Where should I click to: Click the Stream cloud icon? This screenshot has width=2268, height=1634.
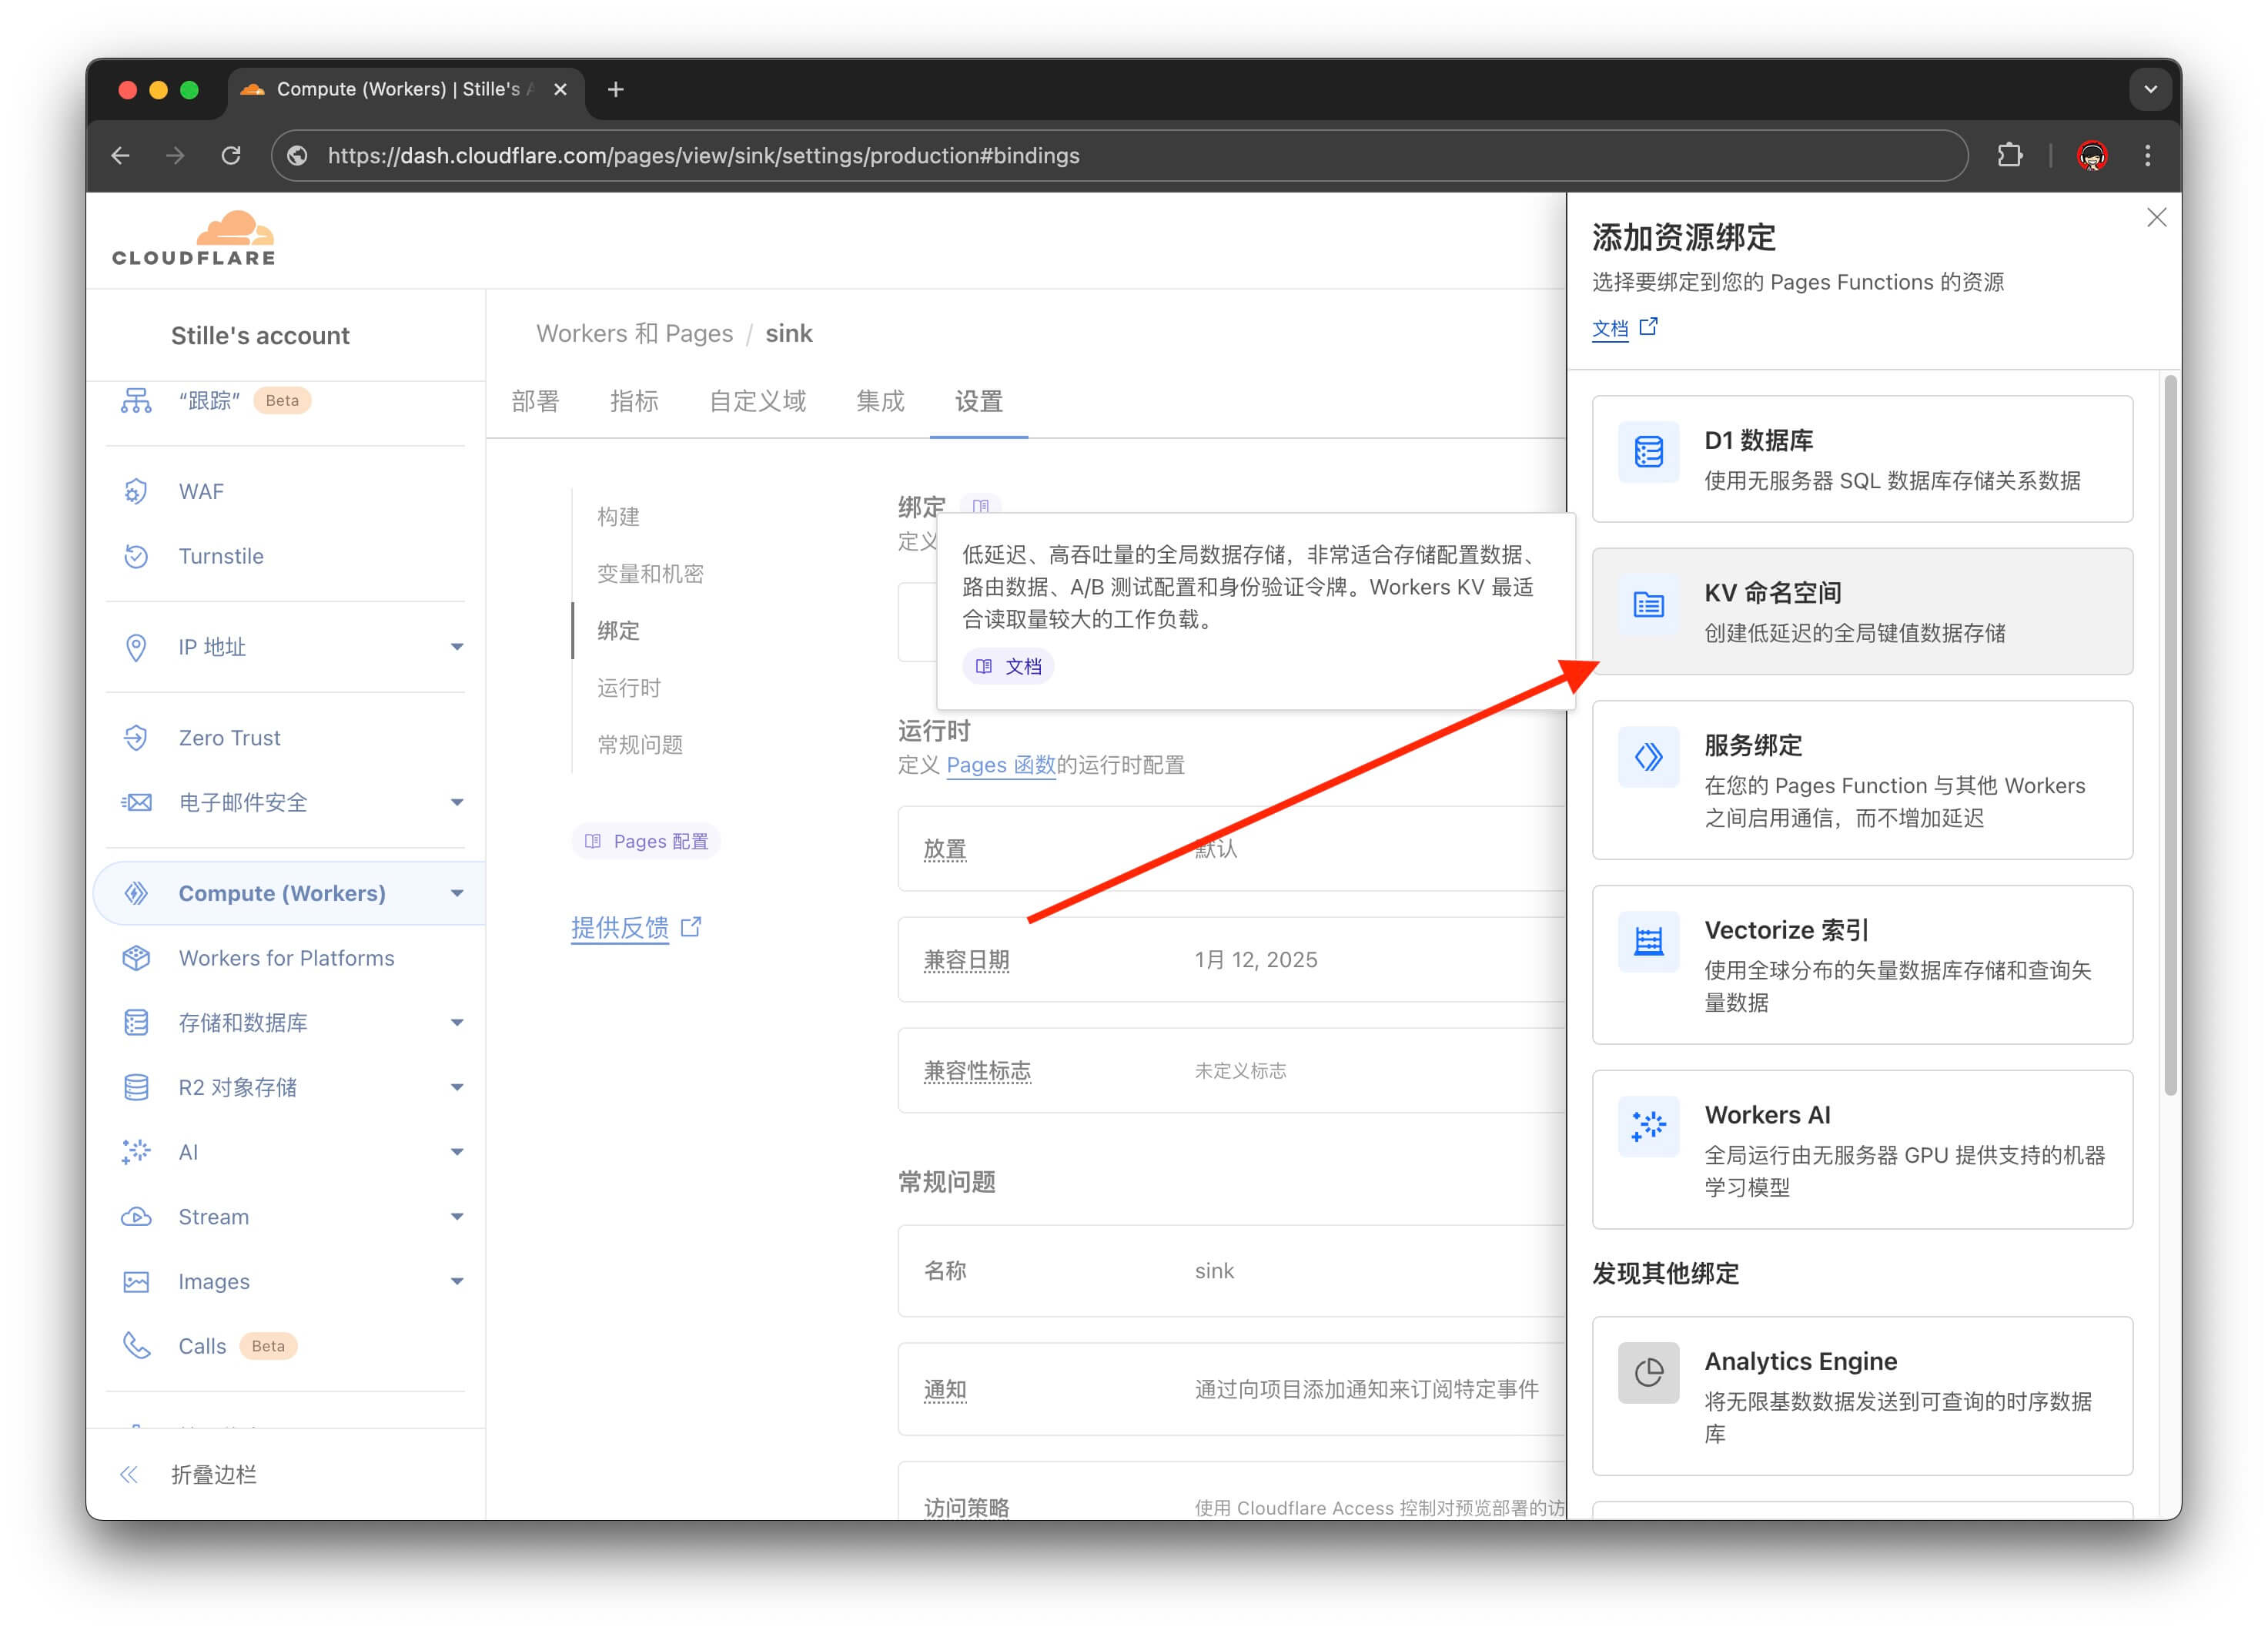pyautogui.click(x=136, y=1217)
